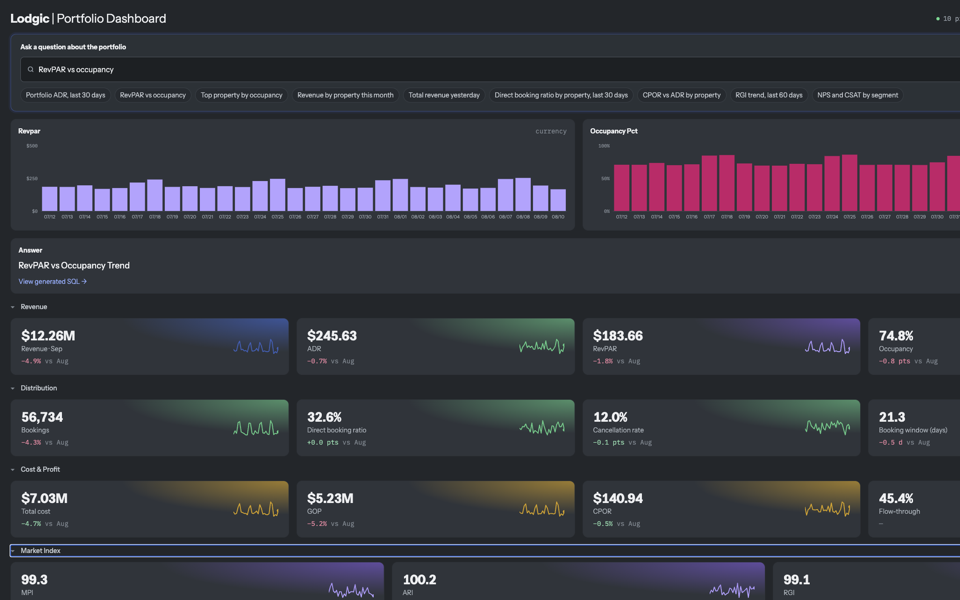This screenshot has width=960, height=600.
Task: Click the Revenue Sep sparkline chart
Action: click(x=256, y=347)
